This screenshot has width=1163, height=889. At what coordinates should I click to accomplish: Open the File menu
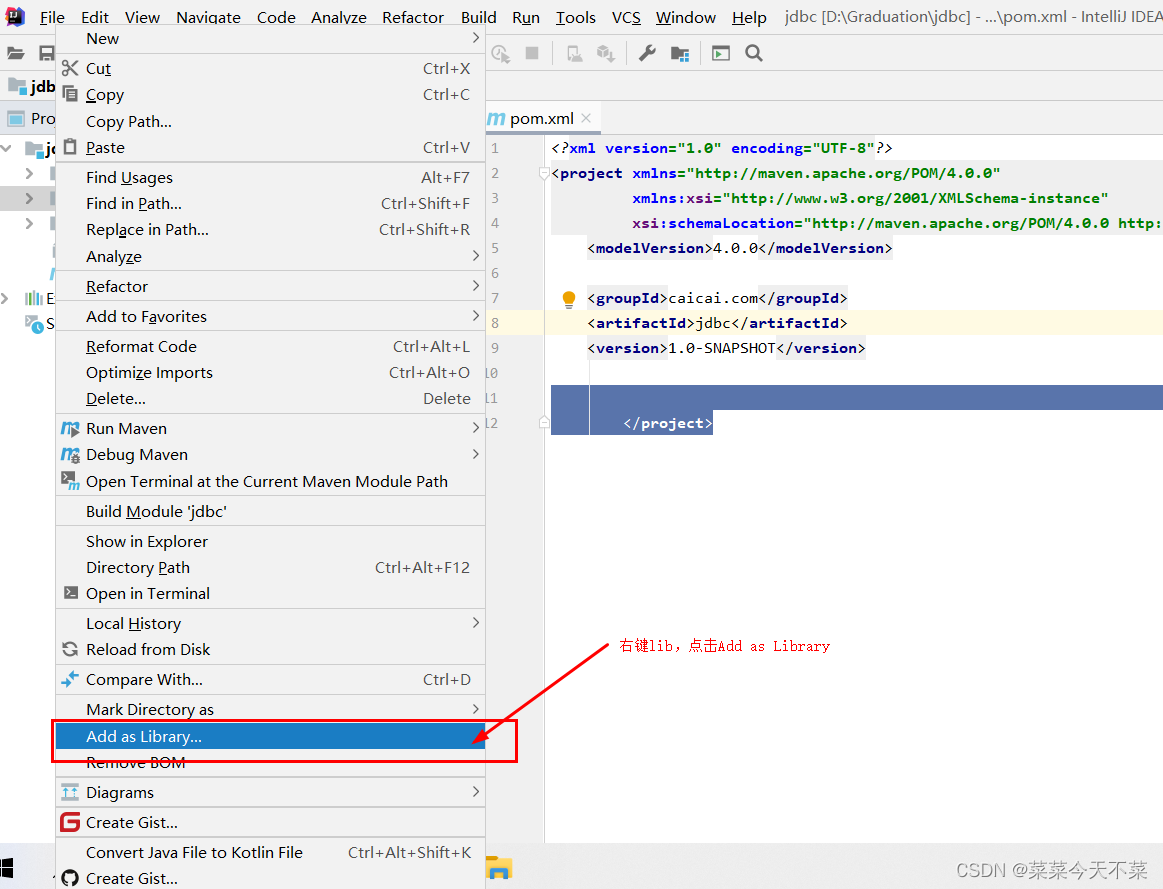52,17
